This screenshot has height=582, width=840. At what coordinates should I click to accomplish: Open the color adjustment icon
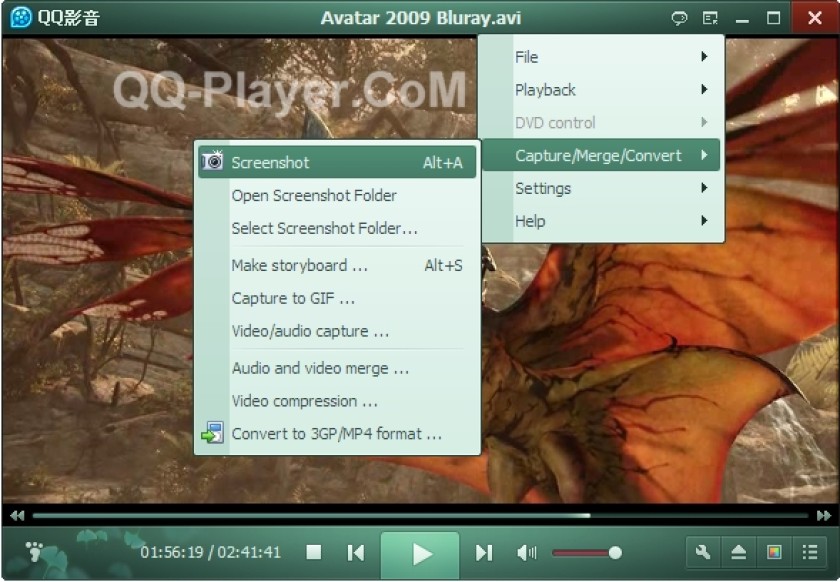click(774, 552)
